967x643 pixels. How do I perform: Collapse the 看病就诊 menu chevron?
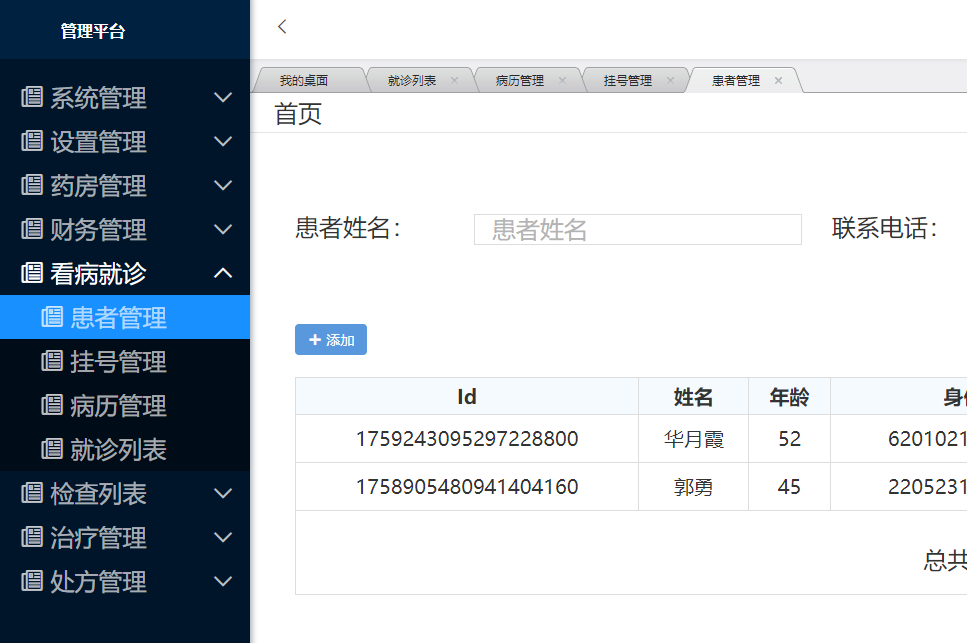[x=224, y=273]
